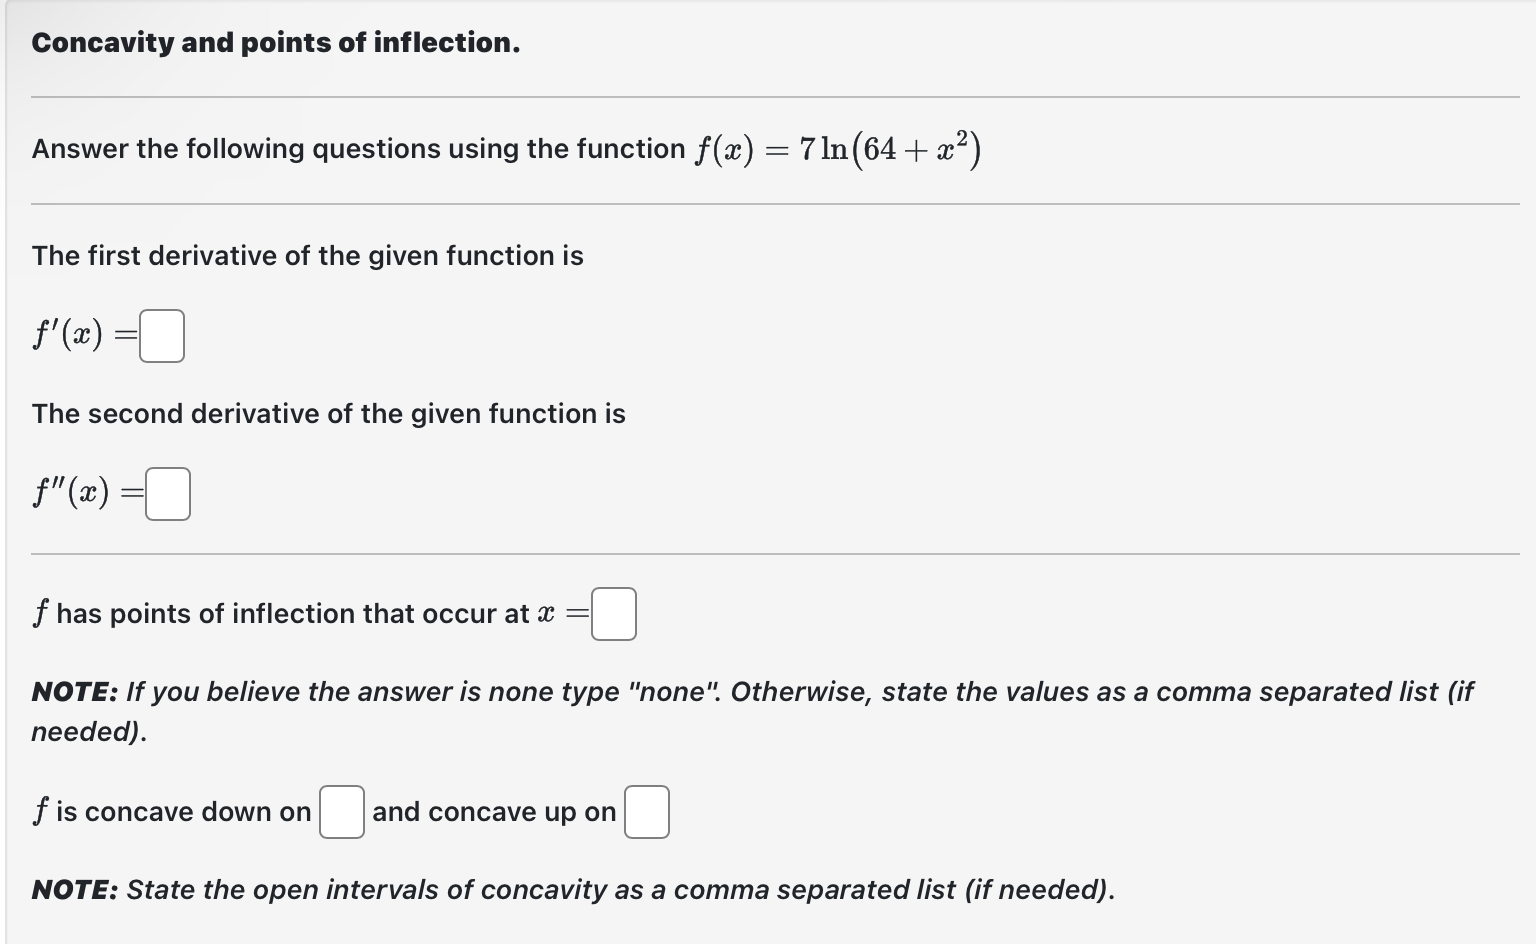Click the points of inflection statement
The width and height of the screenshot is (1536, 944).
(290, 613)
